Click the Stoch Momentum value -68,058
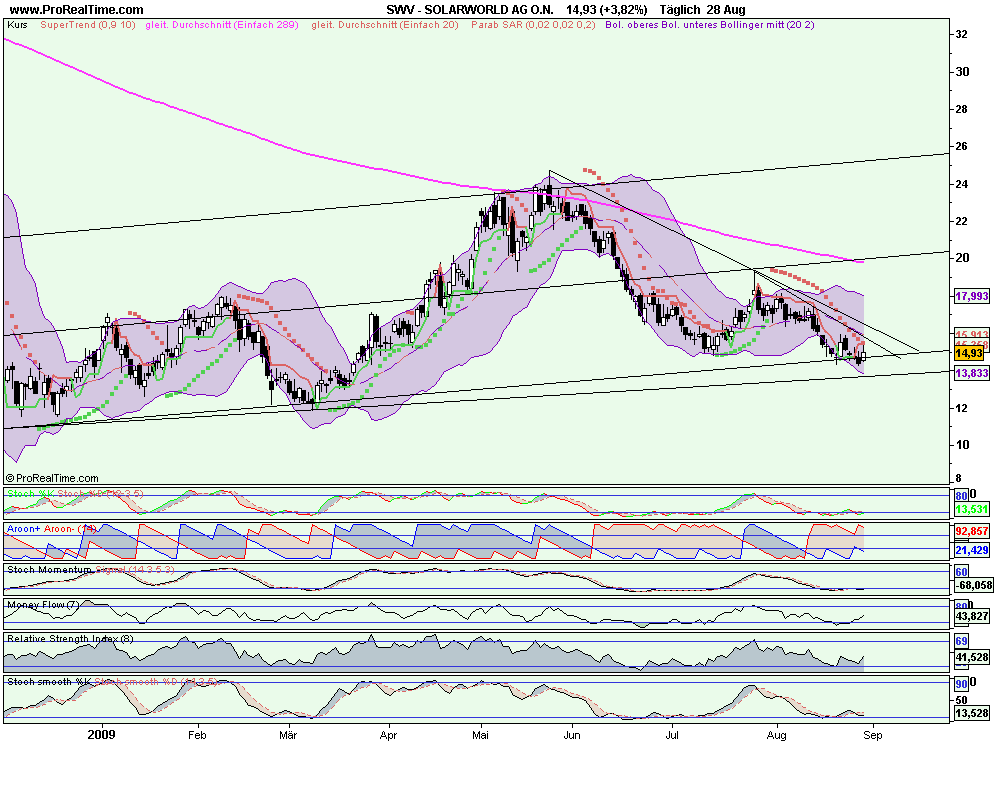The width and height of the screenshot is (1000, 800). click(973, 585)
